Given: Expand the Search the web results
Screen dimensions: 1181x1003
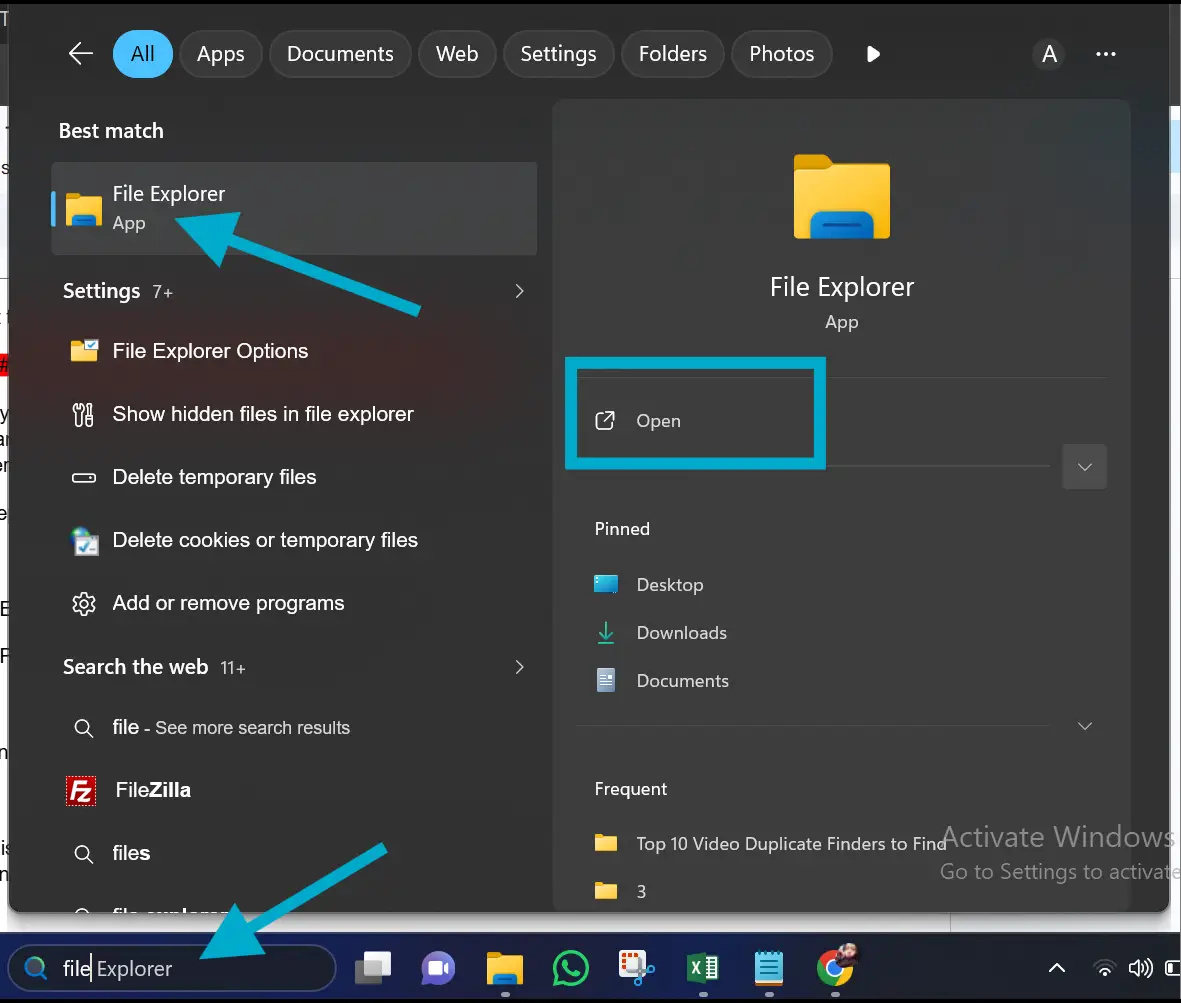Looking at the screenshot, I should pos(519,667).
